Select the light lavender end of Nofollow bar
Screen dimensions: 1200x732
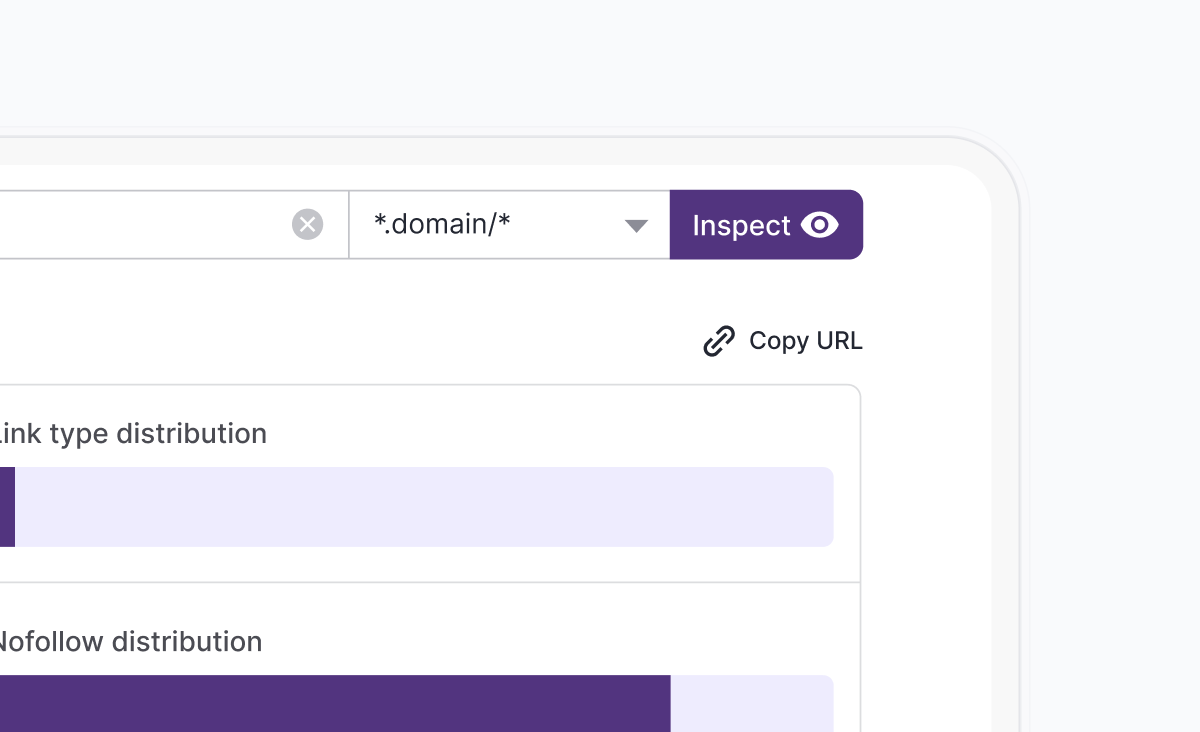coord(750,703)
